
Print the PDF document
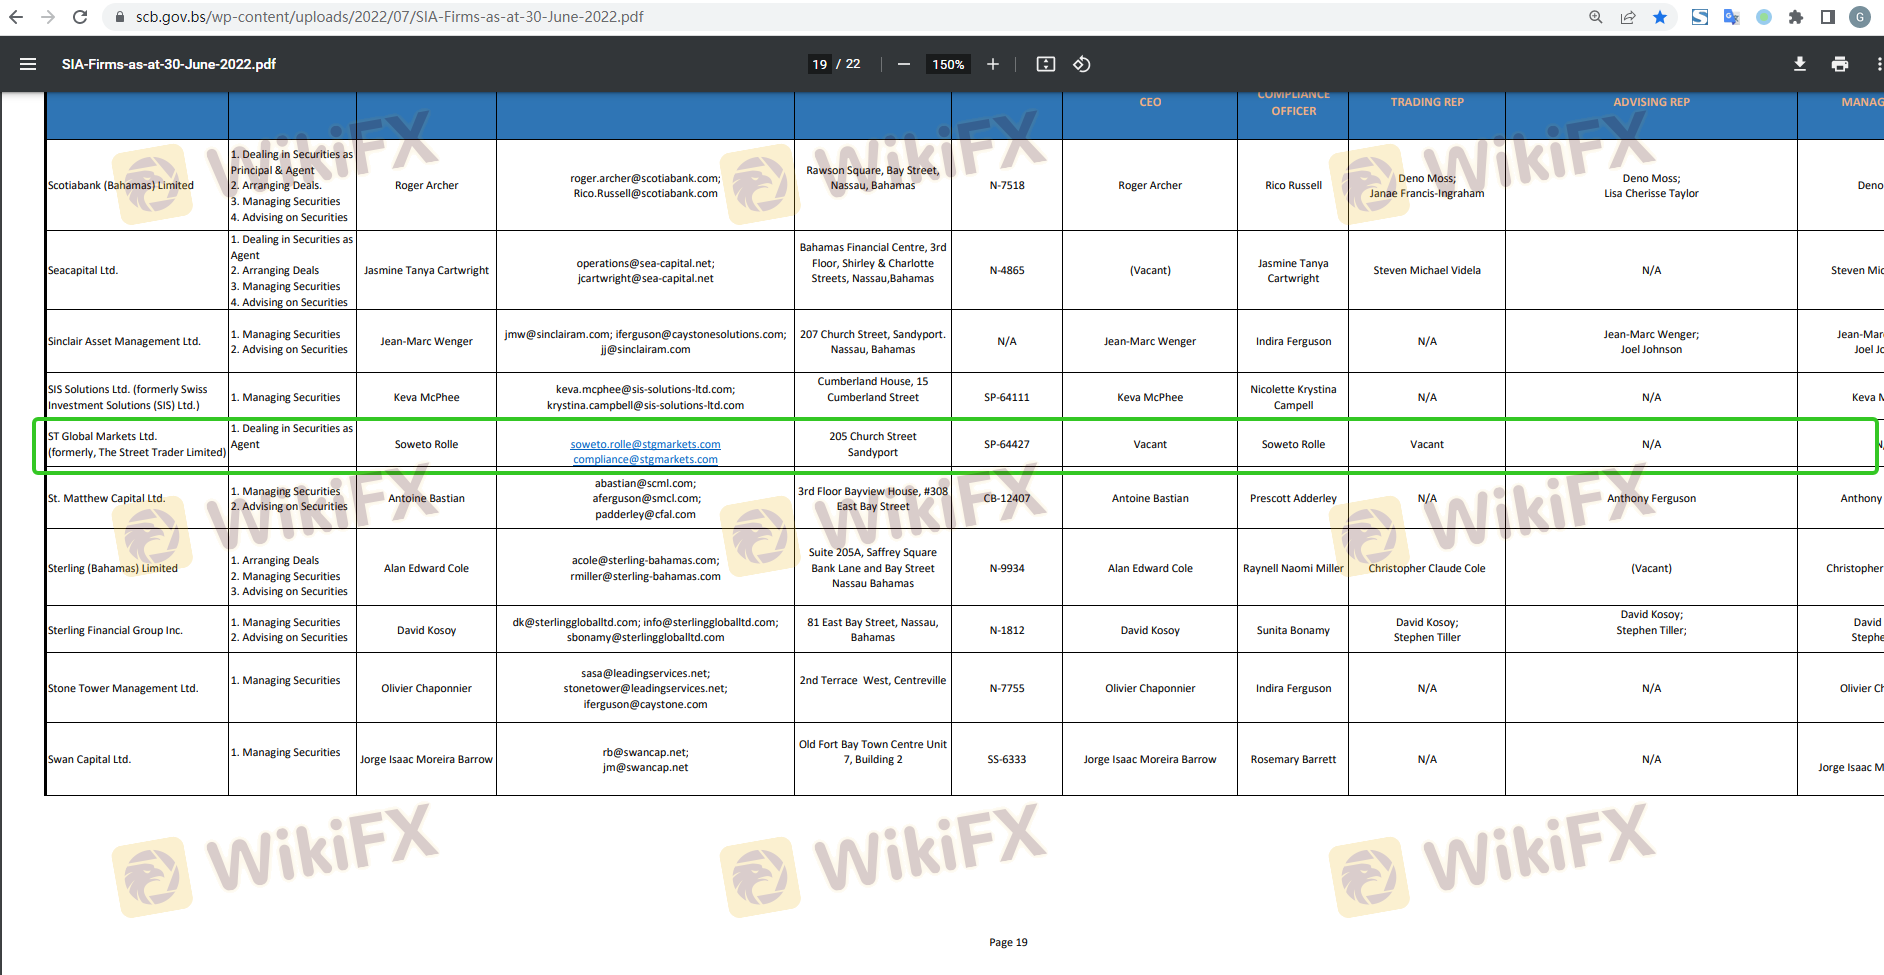[1839, 64]
